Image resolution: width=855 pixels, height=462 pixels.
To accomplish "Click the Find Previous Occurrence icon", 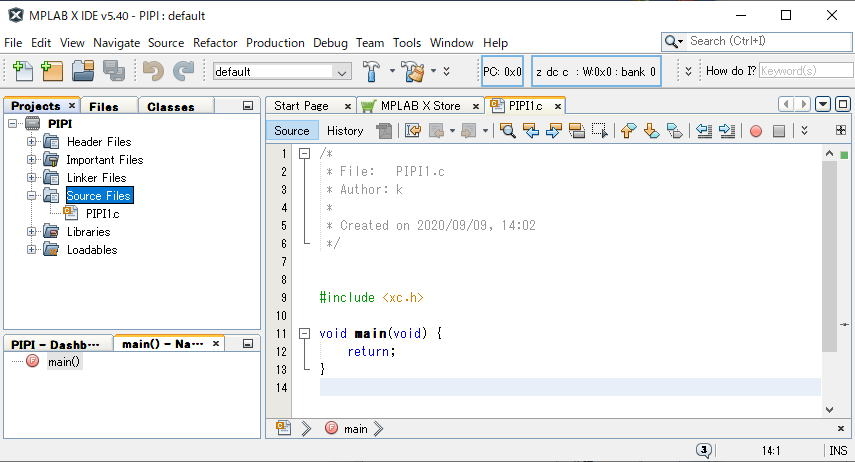I will coord(531,131).
